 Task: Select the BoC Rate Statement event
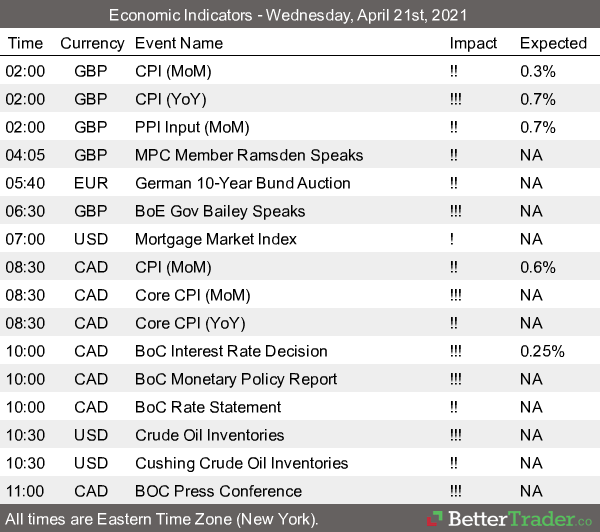208,407
